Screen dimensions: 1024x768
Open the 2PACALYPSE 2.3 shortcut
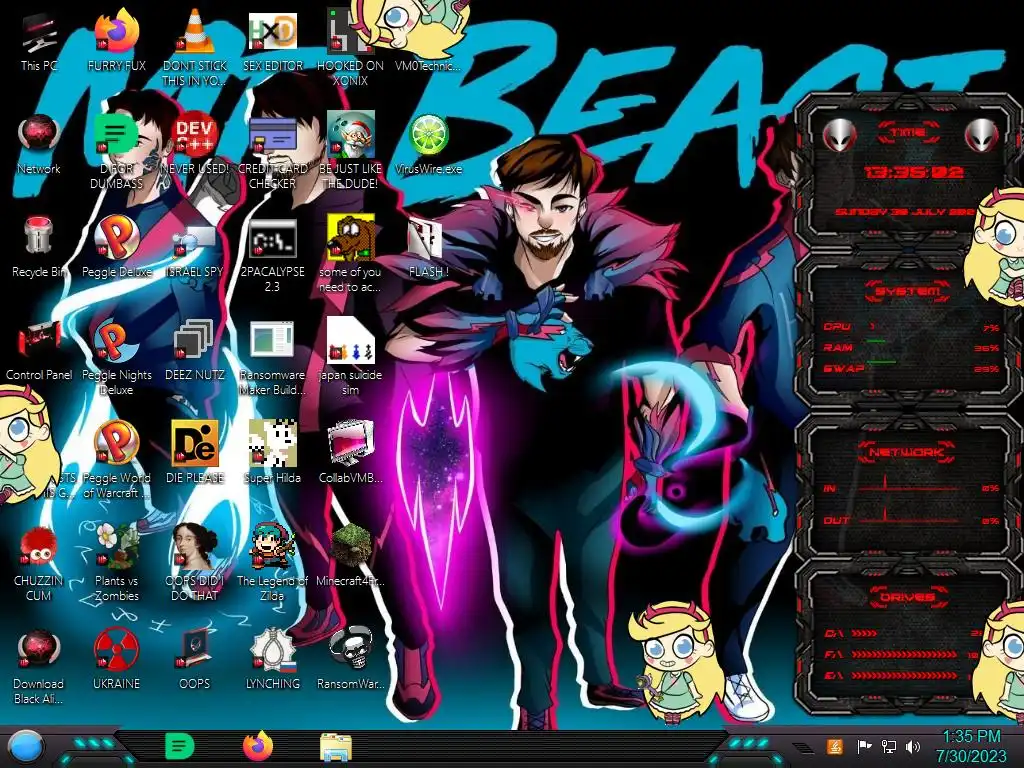[x=272, y=255]
